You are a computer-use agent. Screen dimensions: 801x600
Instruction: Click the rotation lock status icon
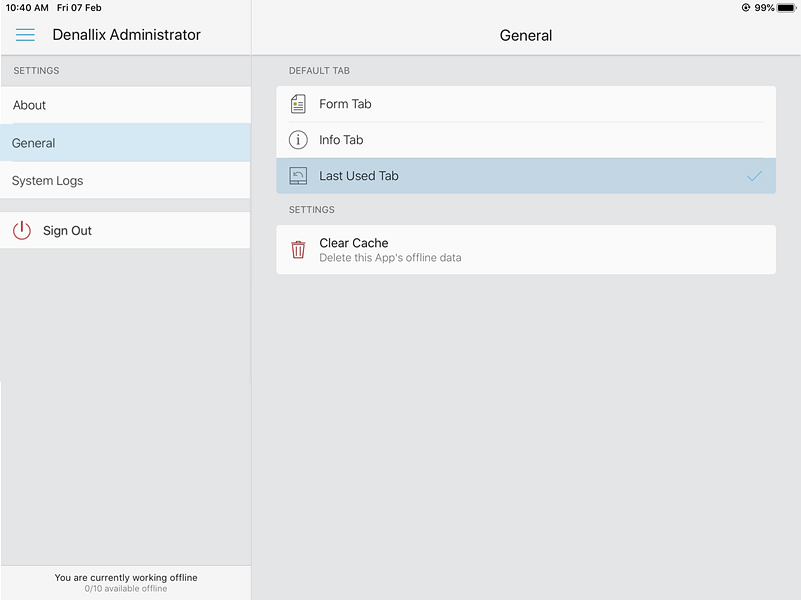[746, 8]
